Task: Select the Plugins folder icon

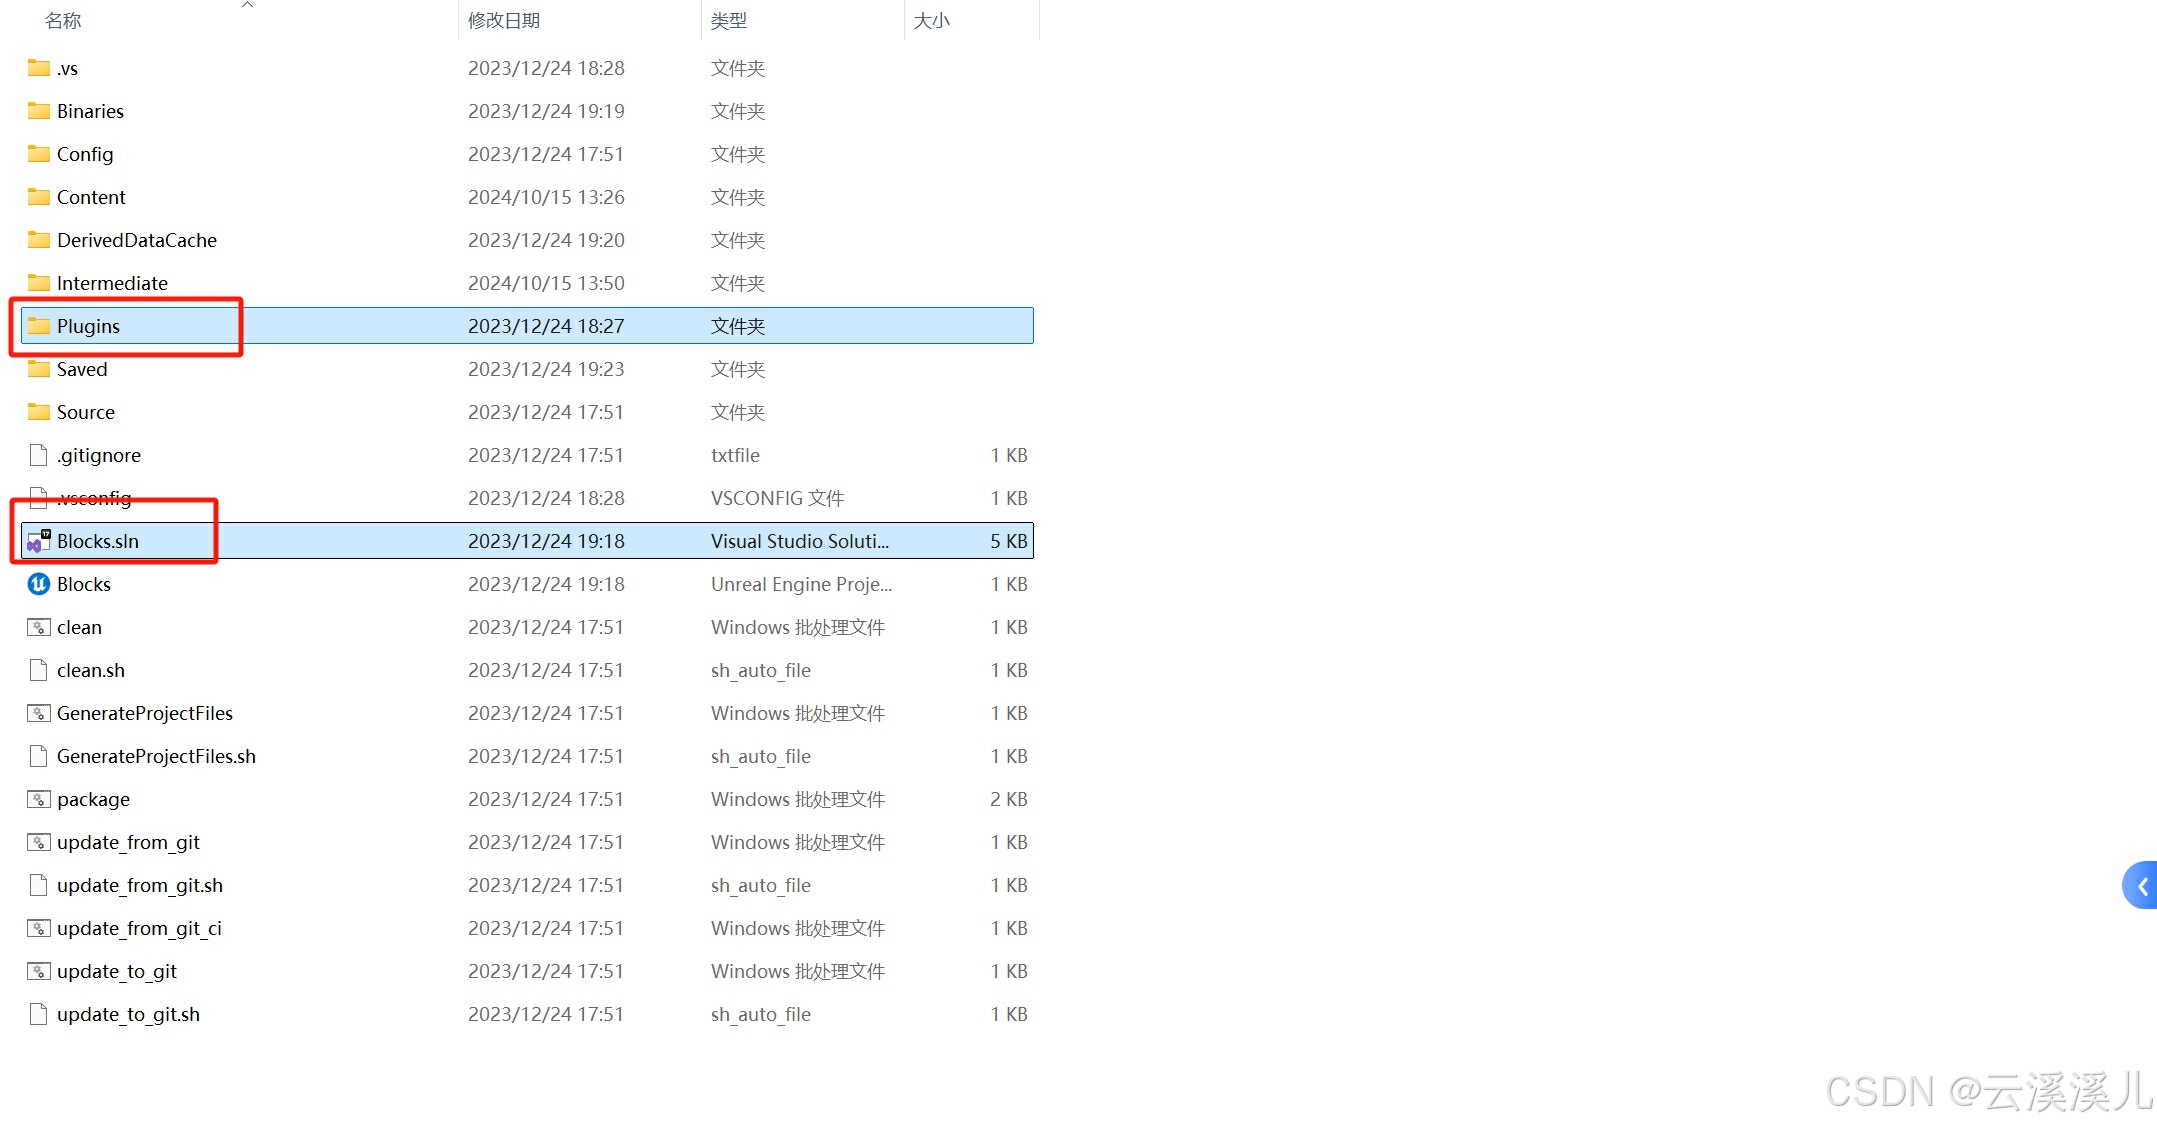Action: (38, 326)
